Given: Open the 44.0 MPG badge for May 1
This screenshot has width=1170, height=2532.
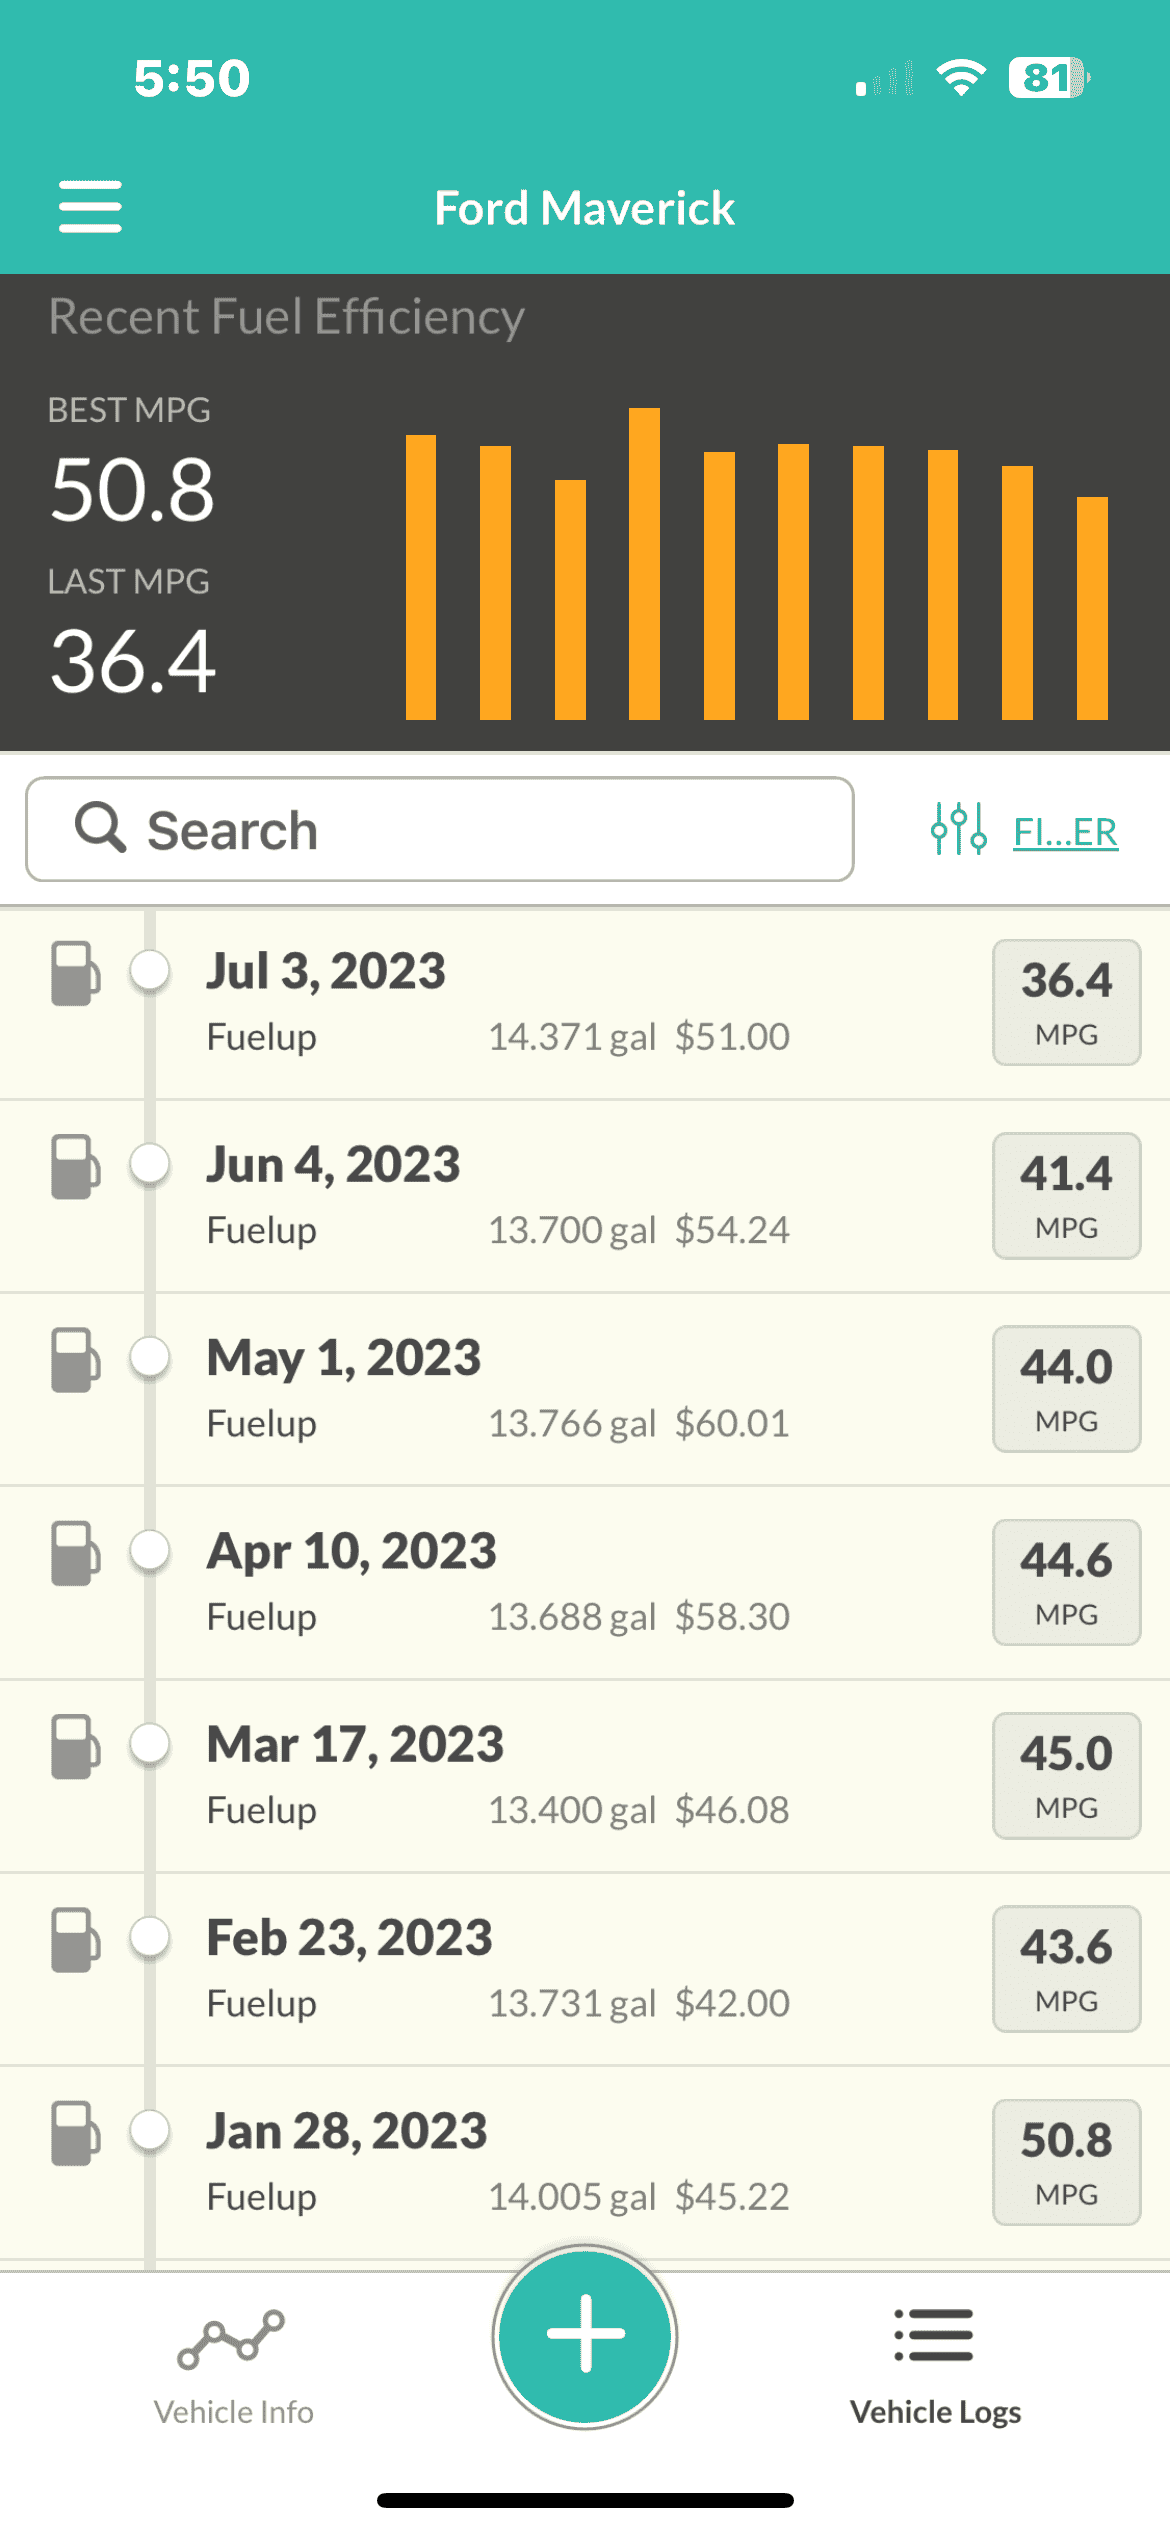Looking at the screenshot, I should point(1066,1389).
